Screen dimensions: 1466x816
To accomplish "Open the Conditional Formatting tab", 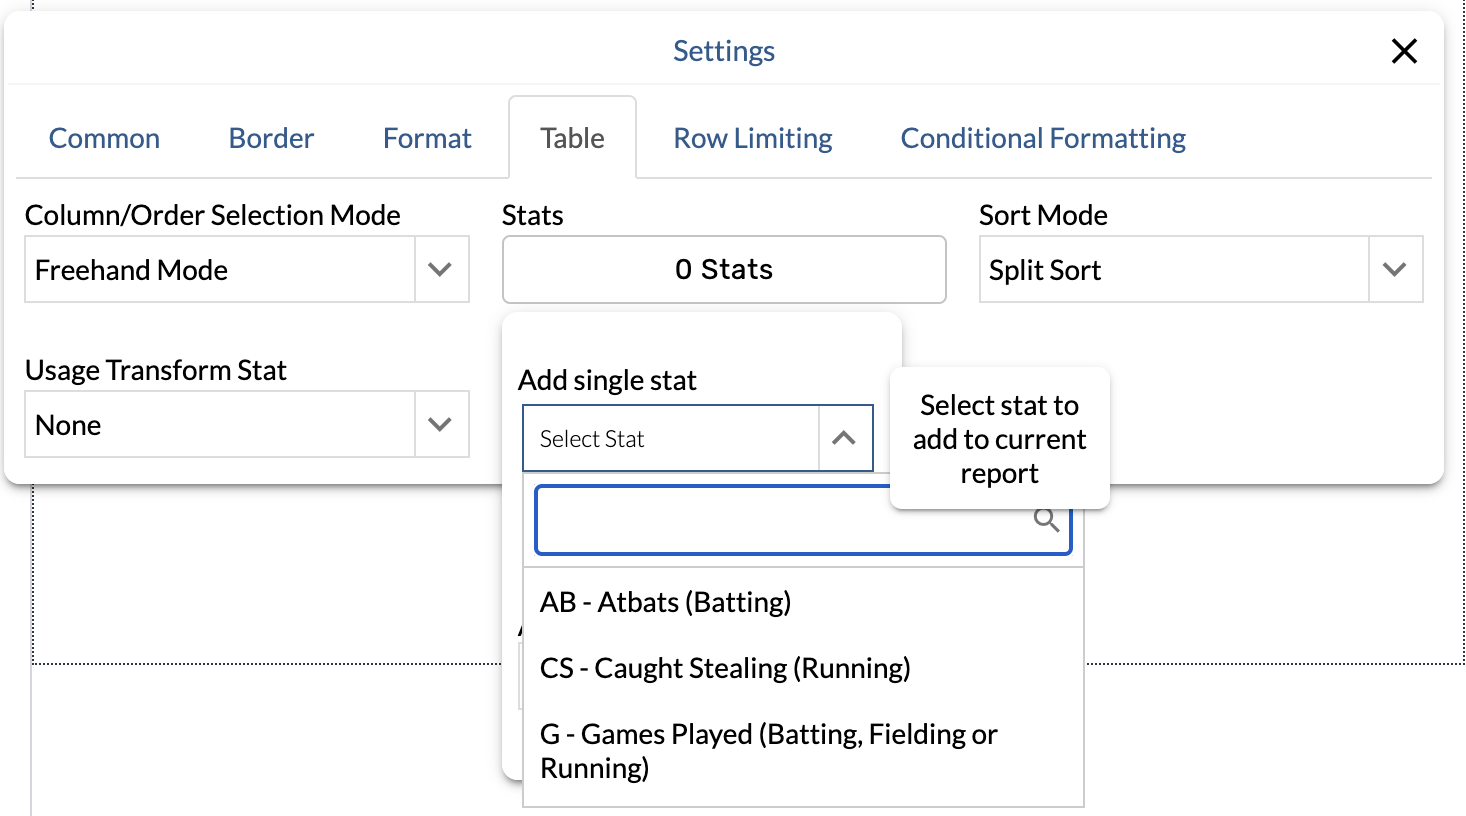I will click(1043, 138).
